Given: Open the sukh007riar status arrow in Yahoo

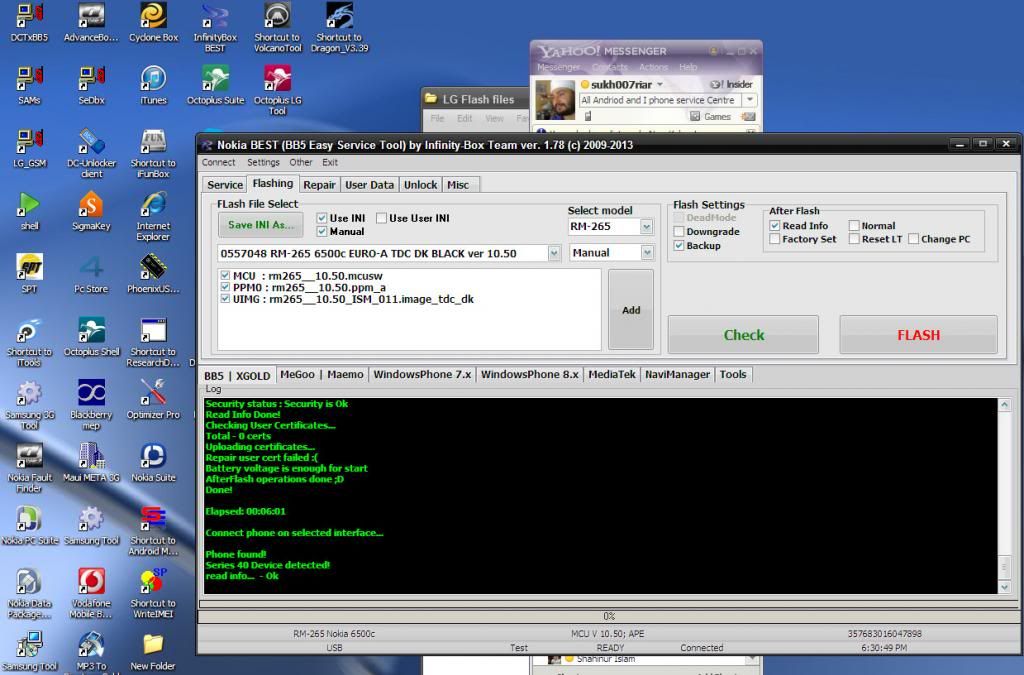Looking at the screenshot, I should (x=660, y=85).
